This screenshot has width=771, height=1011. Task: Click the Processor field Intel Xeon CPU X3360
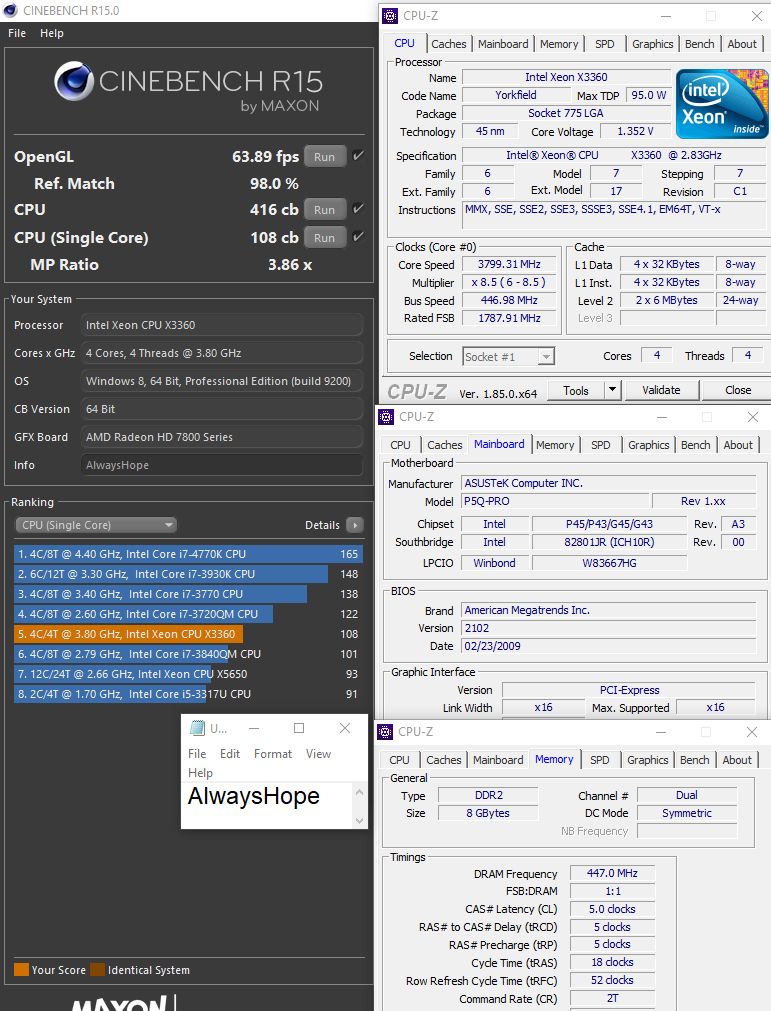222,325
